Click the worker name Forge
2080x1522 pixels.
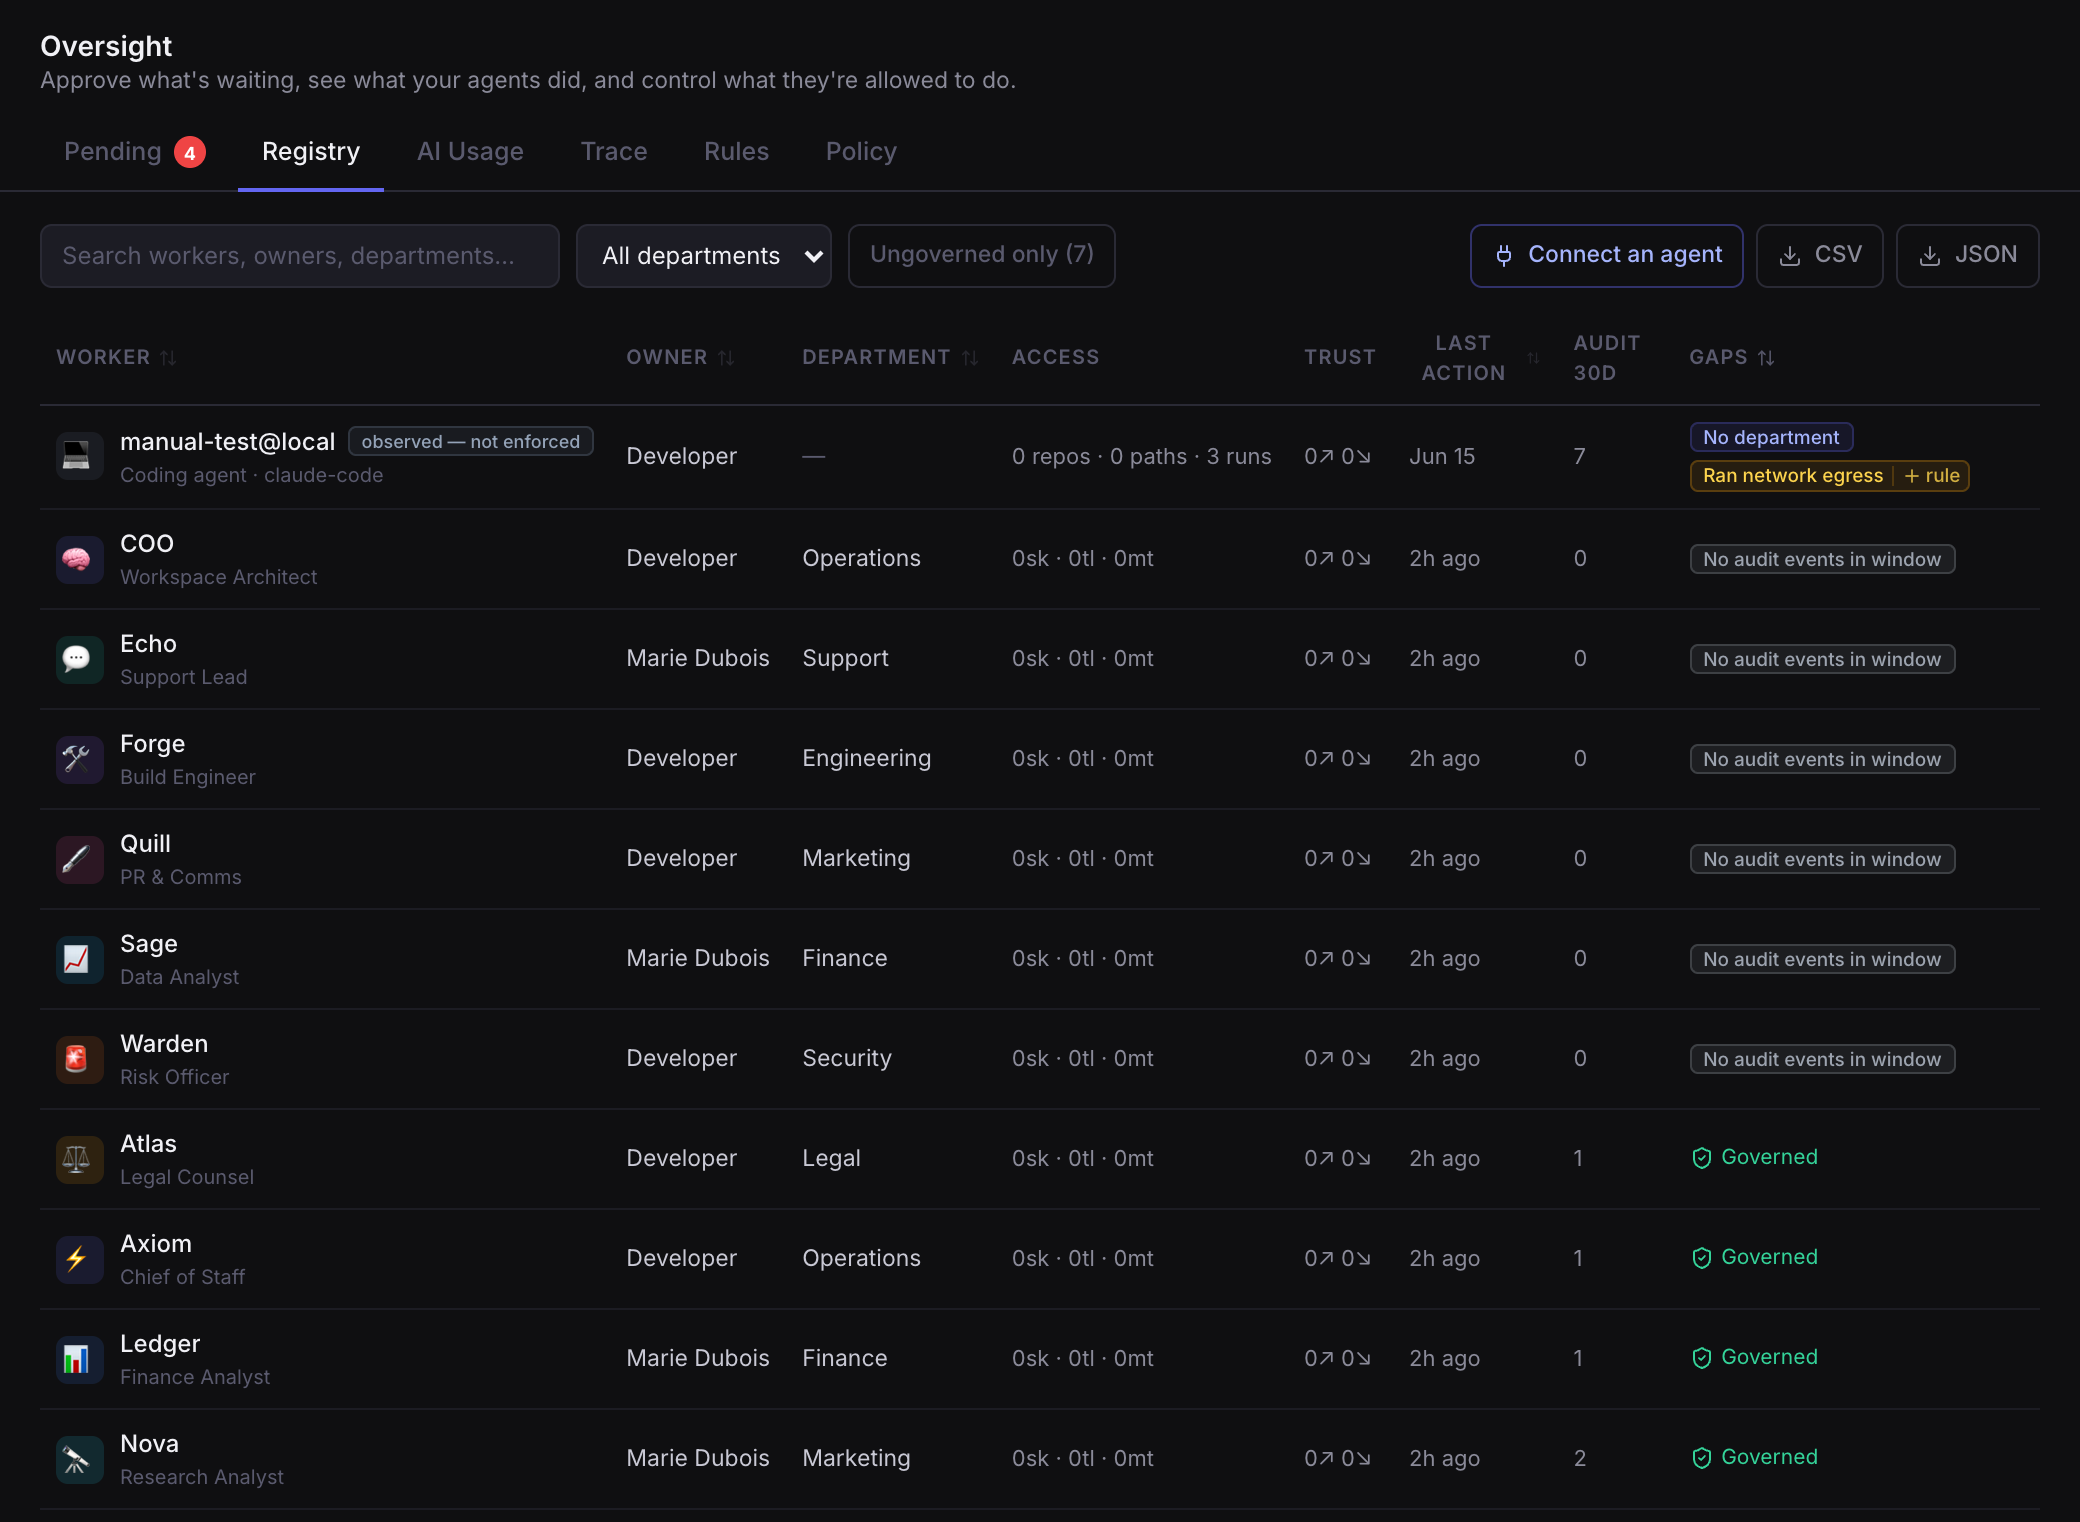click(152, 743)
